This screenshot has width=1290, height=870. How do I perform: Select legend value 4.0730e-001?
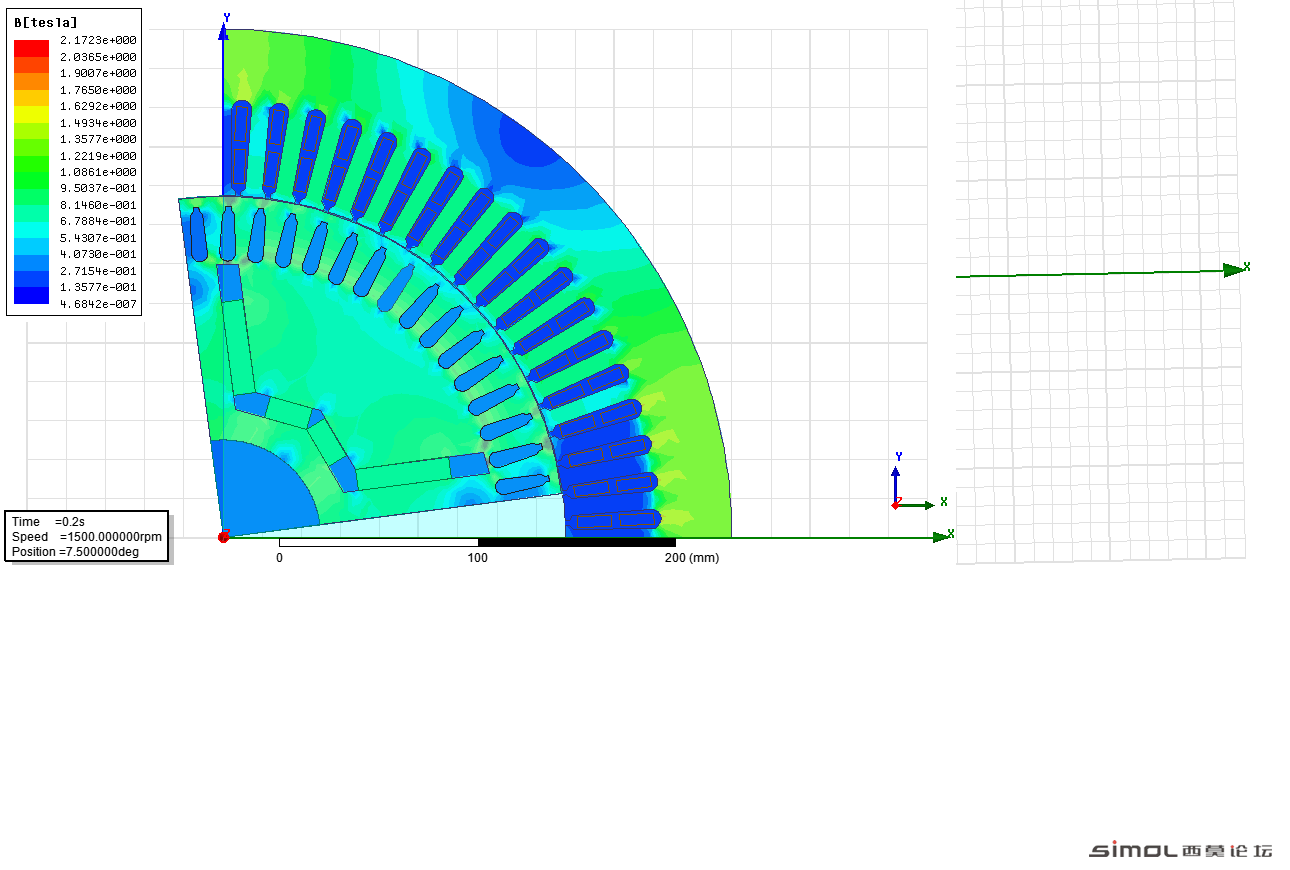pyautogui.click(x=98, y=254)
